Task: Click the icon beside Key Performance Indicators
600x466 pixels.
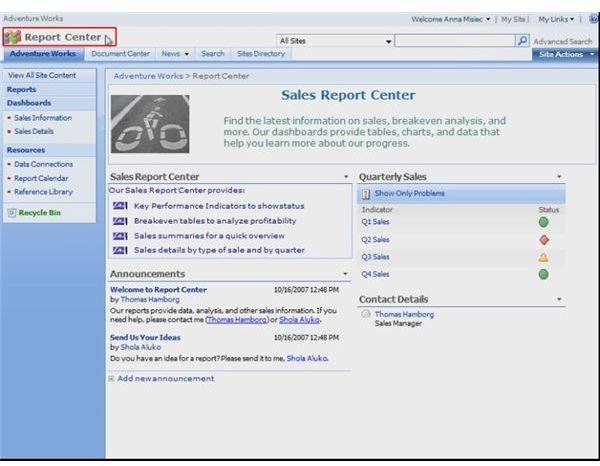Action: pos(120,206)
